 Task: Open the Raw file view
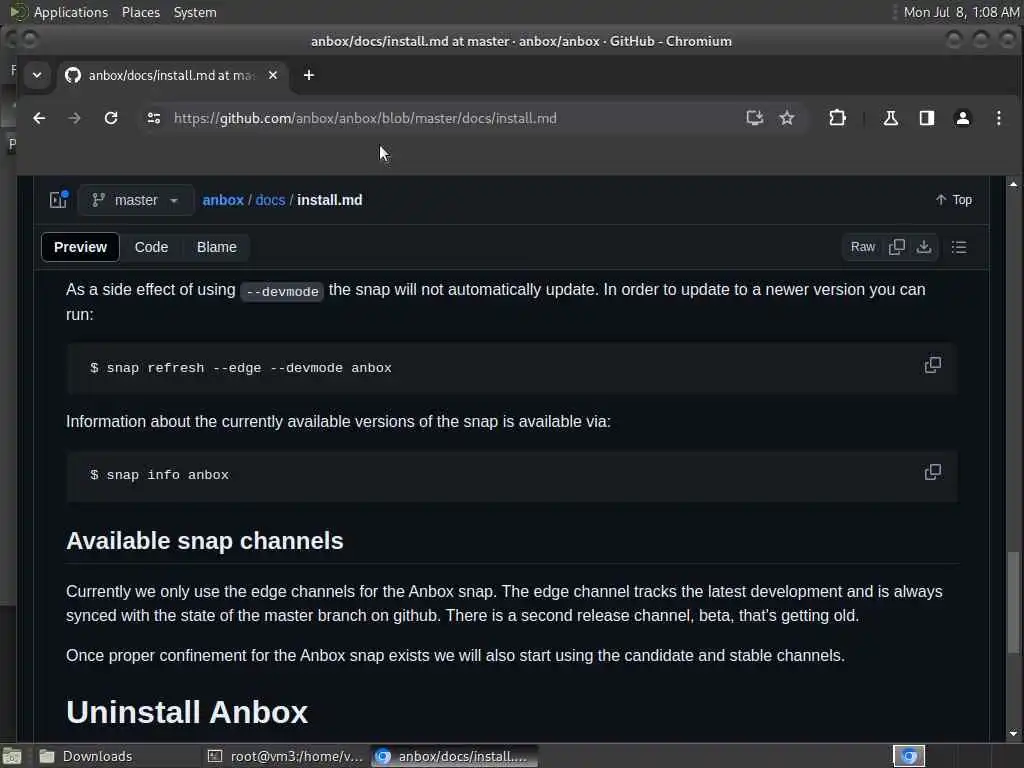(x=863, y=247)
